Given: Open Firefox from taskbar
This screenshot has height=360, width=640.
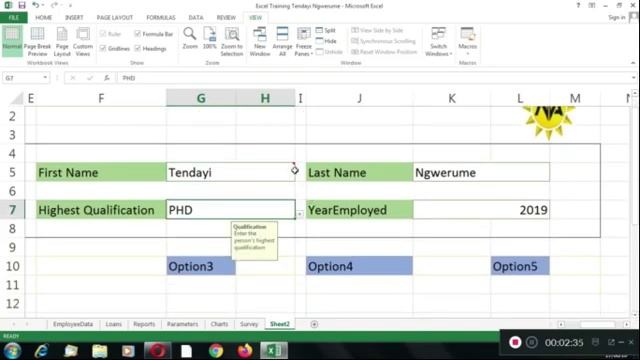Looking at the screenshot, I should [245, 351].
